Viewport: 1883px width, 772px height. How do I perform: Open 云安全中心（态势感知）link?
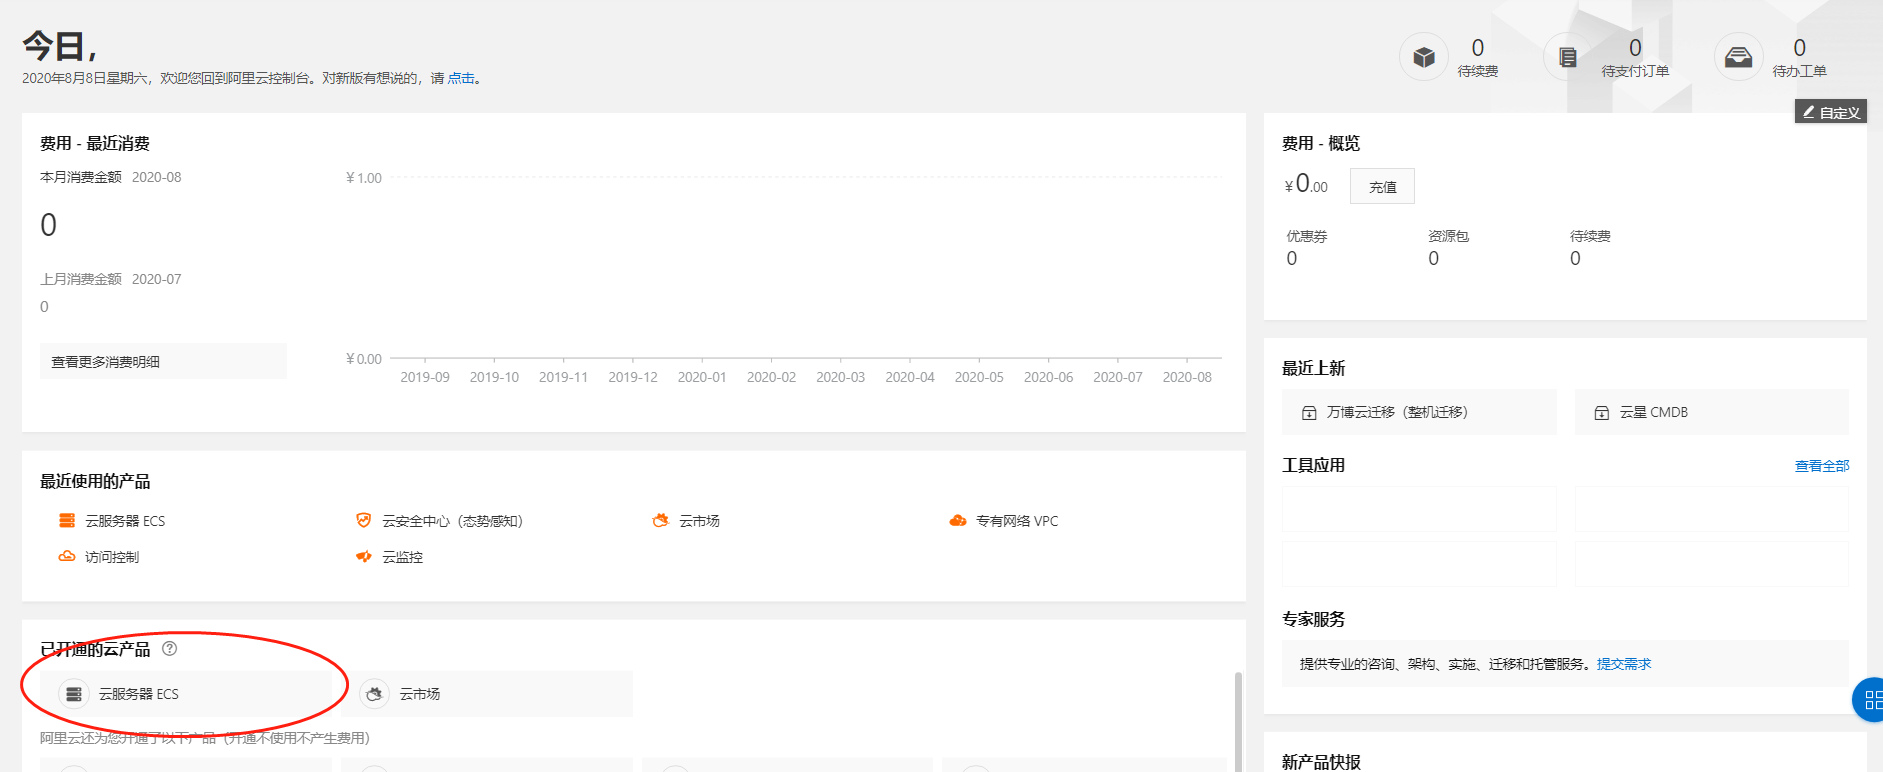pos(452,520)
